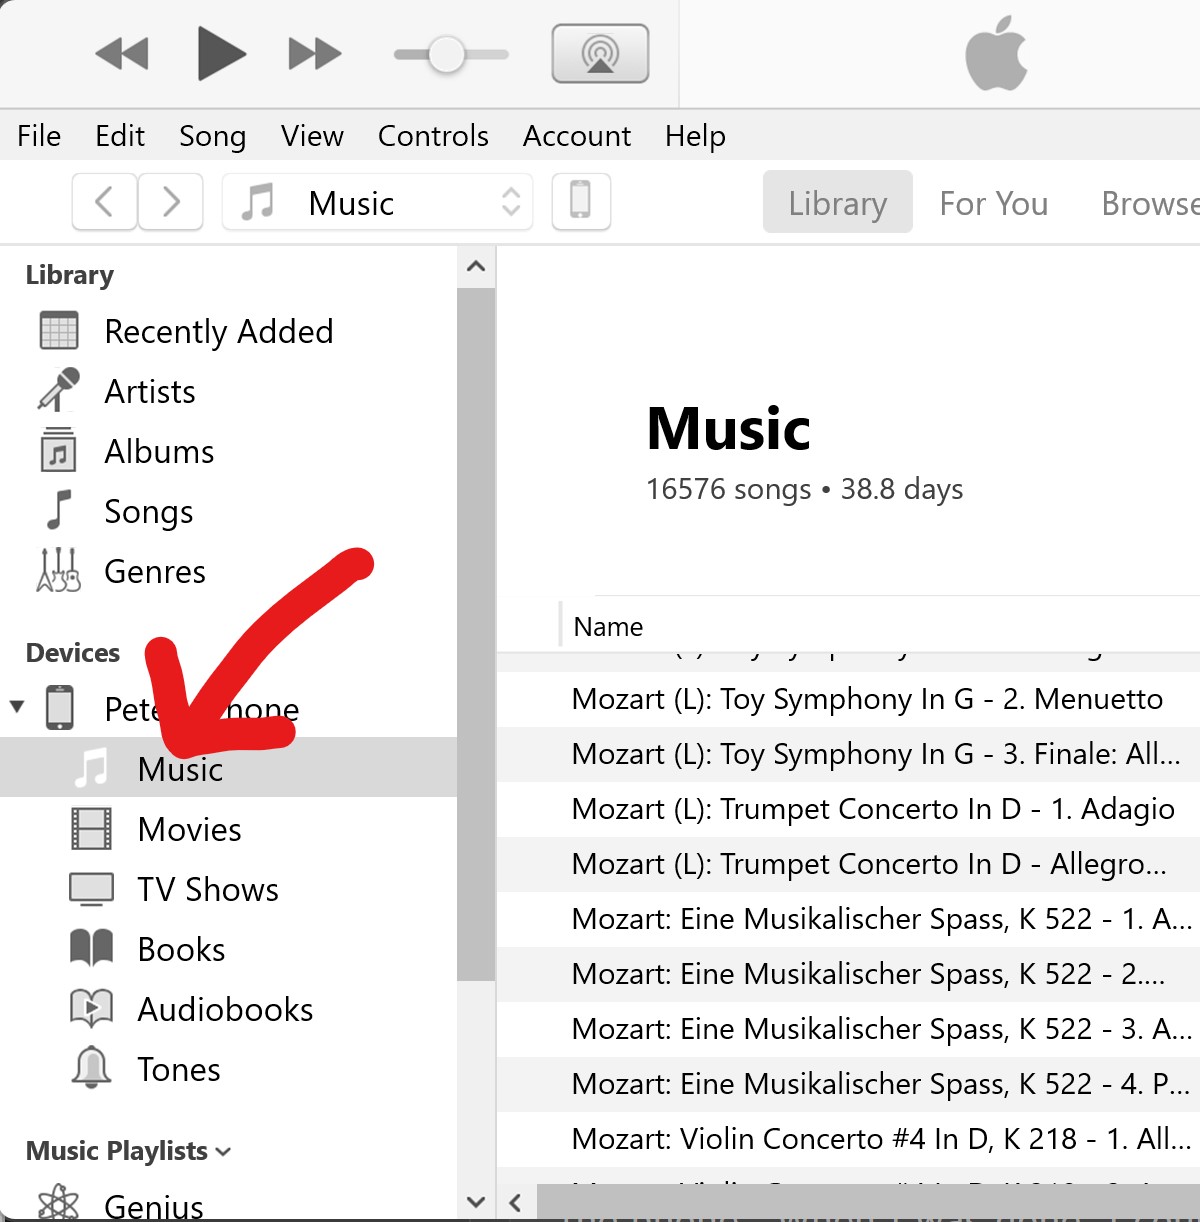The width and height of the screenshot is (1200, 1222).
Task: Skip forward with the fast-forward button
Action: [x=315, y=54]
